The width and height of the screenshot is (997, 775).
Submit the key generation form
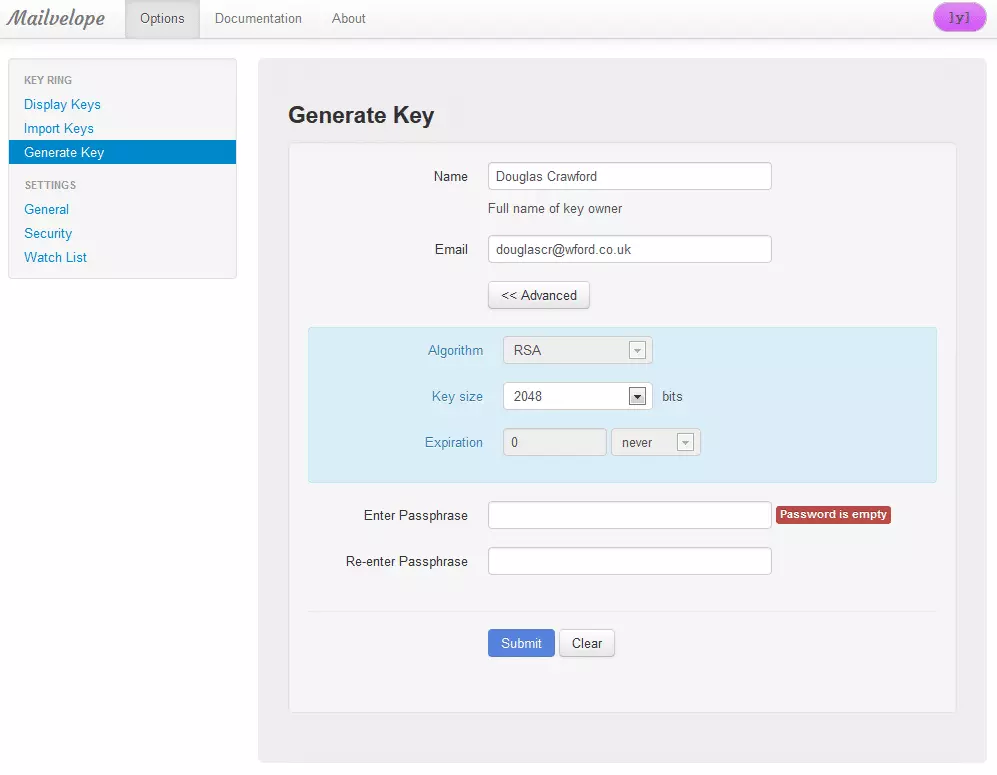pos(521,643)
